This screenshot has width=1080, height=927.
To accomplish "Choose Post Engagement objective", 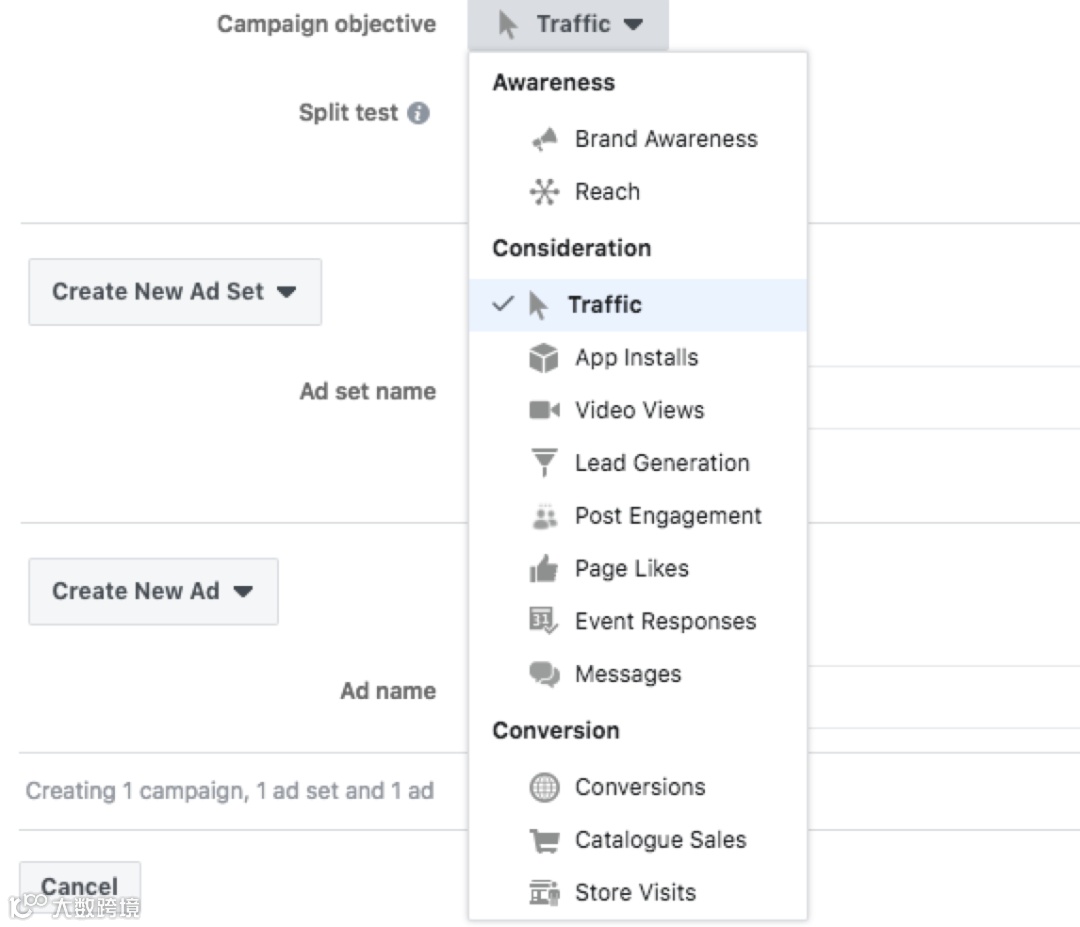I will [x=667, y=516].
